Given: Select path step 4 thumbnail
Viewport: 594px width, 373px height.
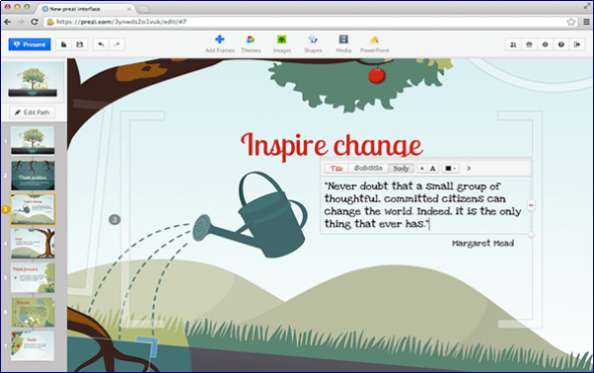Looking at the screenshot, I should click(x=33, y=243).
